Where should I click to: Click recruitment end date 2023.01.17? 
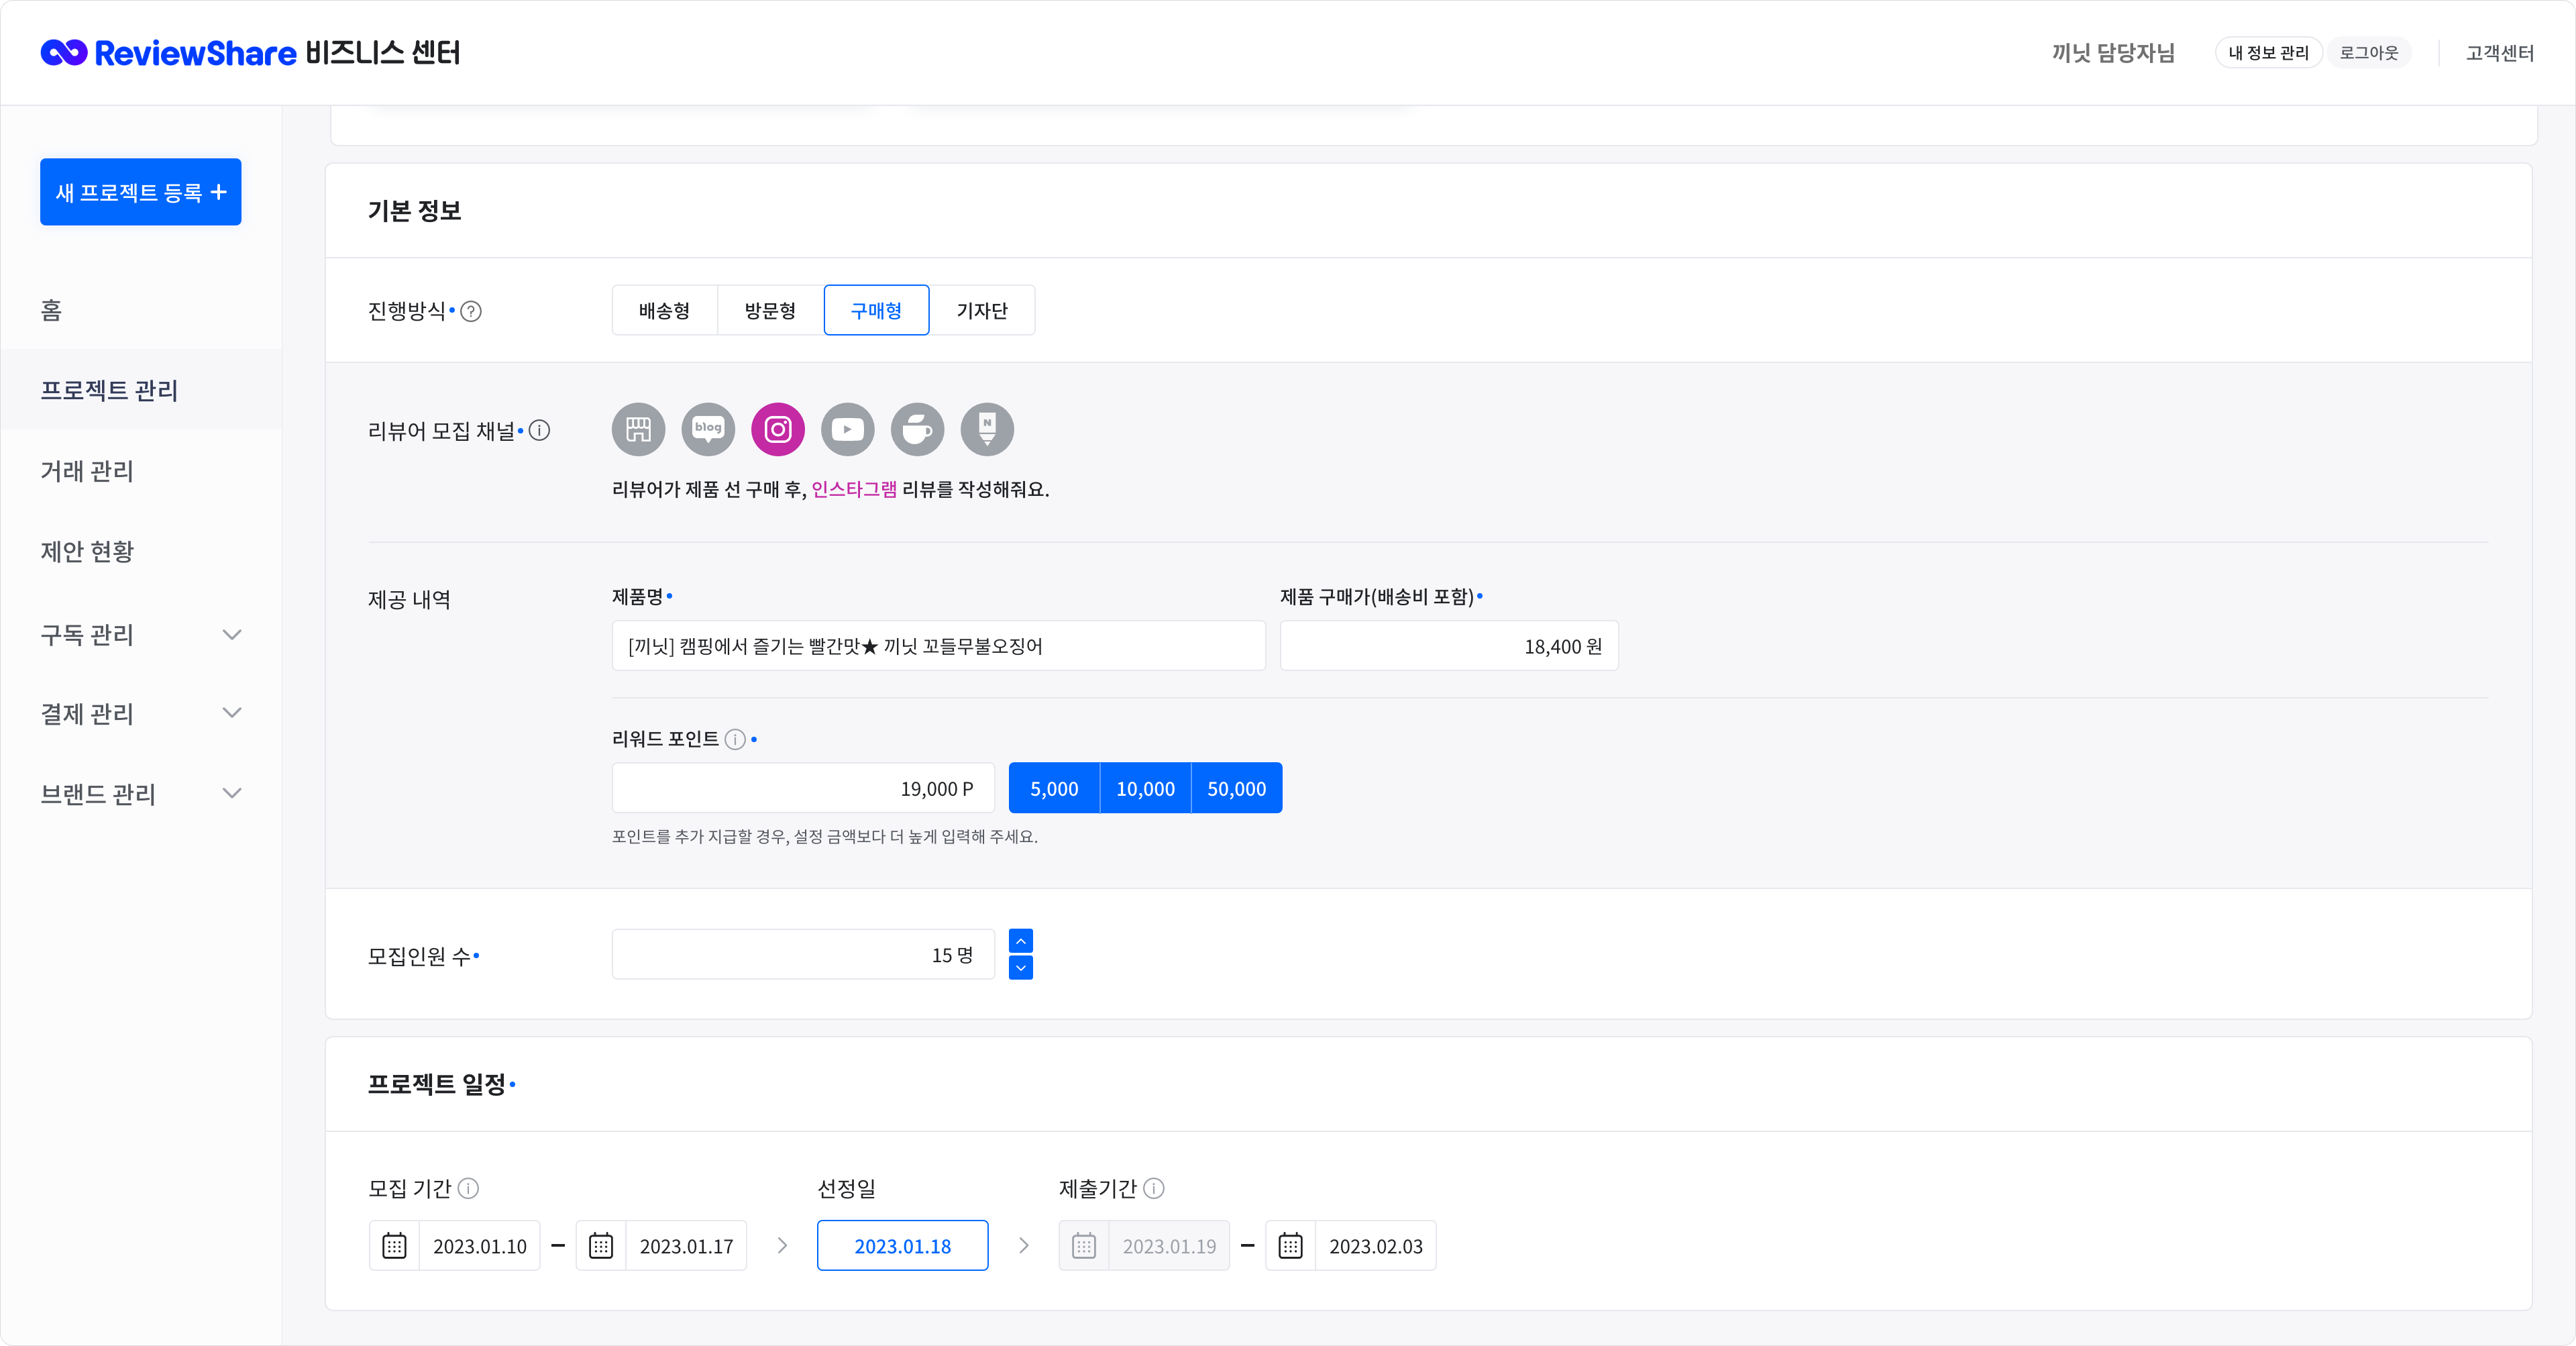coord(686,1247)
